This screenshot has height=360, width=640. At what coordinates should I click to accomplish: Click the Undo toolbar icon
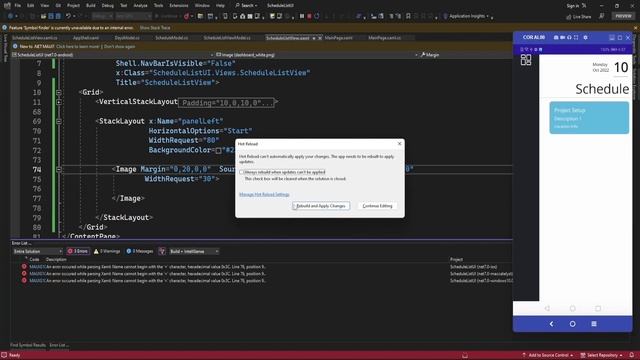pos(69,16)
